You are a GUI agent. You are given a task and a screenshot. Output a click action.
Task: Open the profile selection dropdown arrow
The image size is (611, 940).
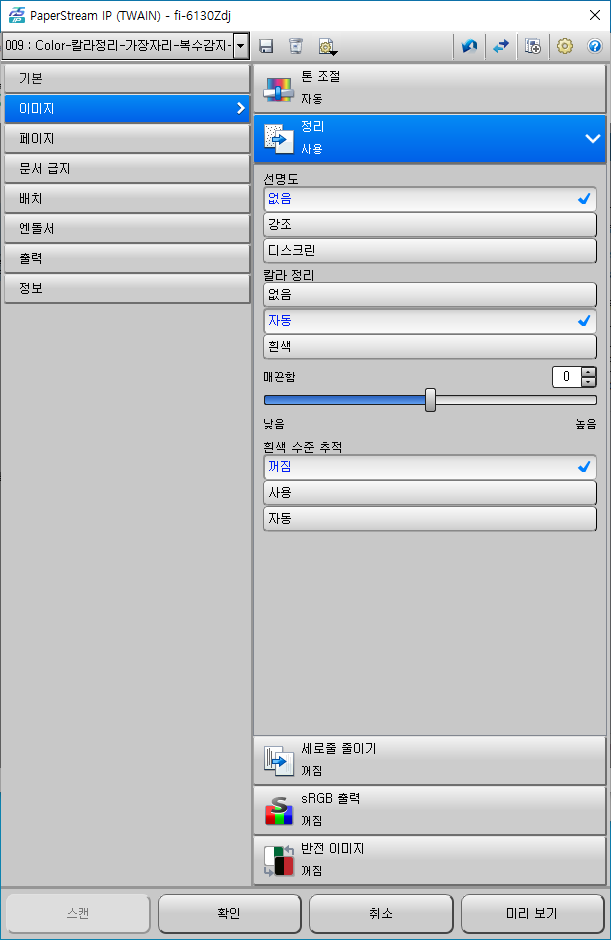coord(241,46)
